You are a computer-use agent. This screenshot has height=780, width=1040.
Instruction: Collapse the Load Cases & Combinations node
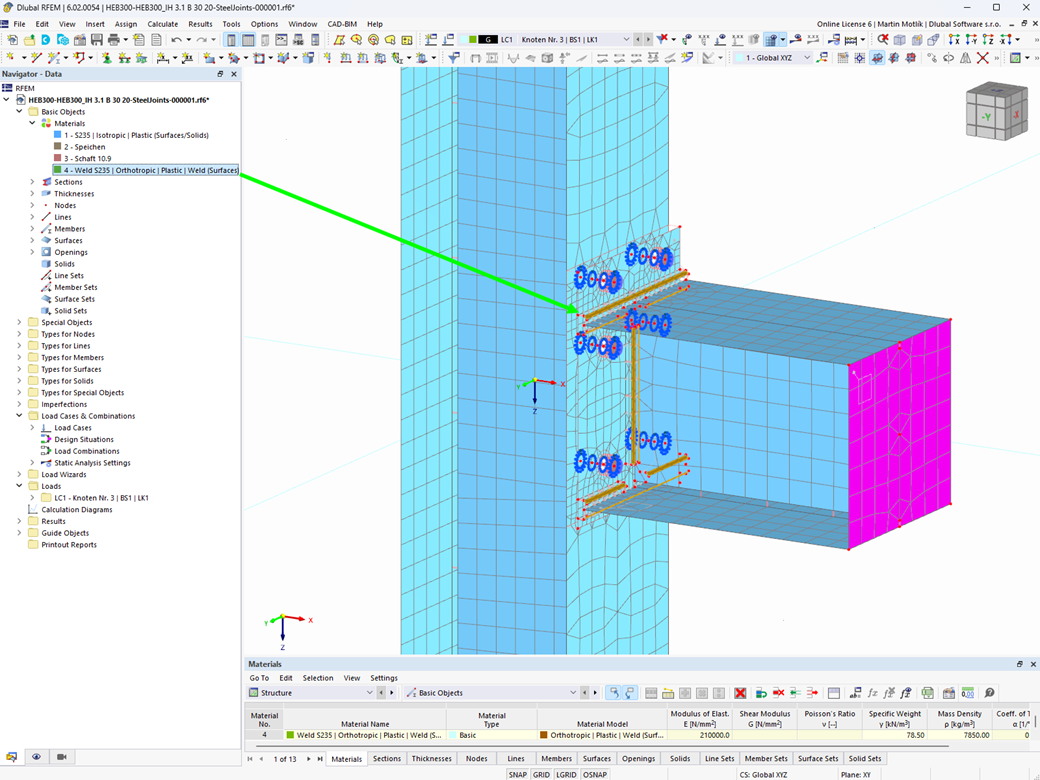pyautogui.click(x=18, y=415)
